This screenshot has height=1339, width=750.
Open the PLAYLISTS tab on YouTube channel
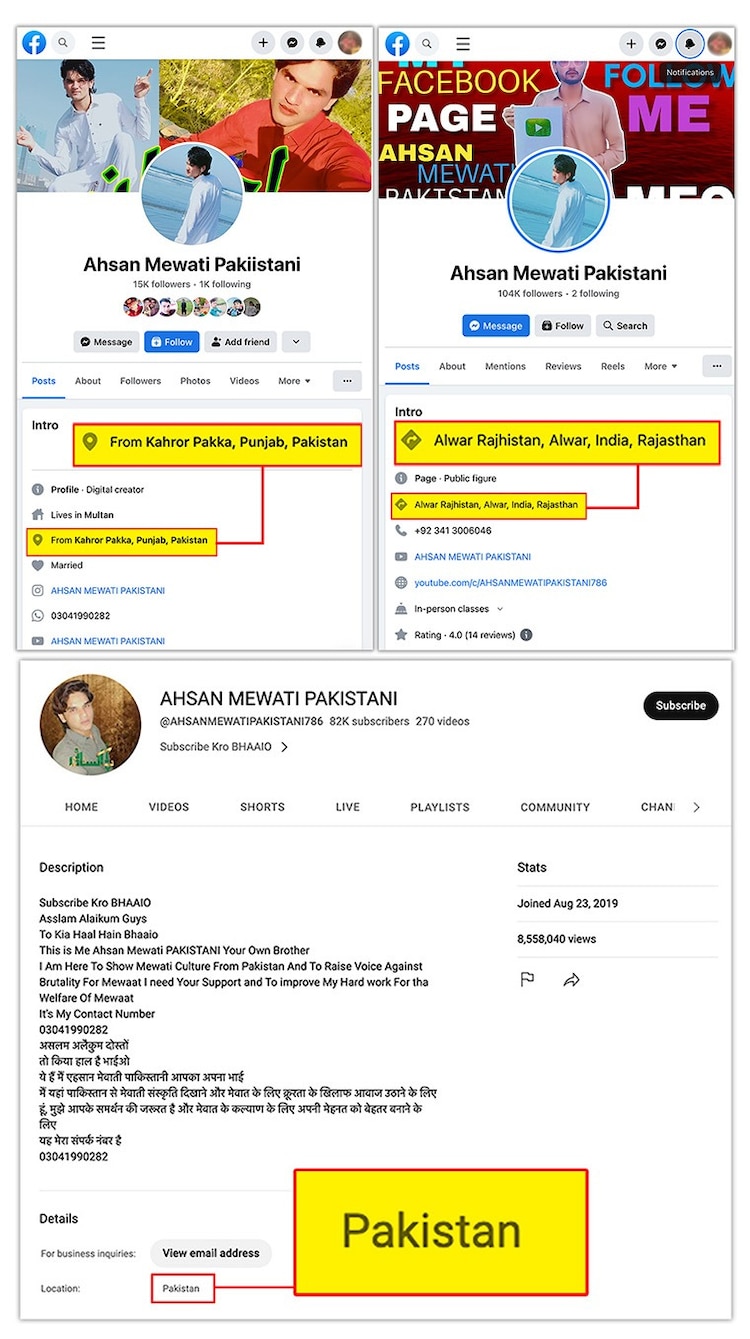point(439,807)
